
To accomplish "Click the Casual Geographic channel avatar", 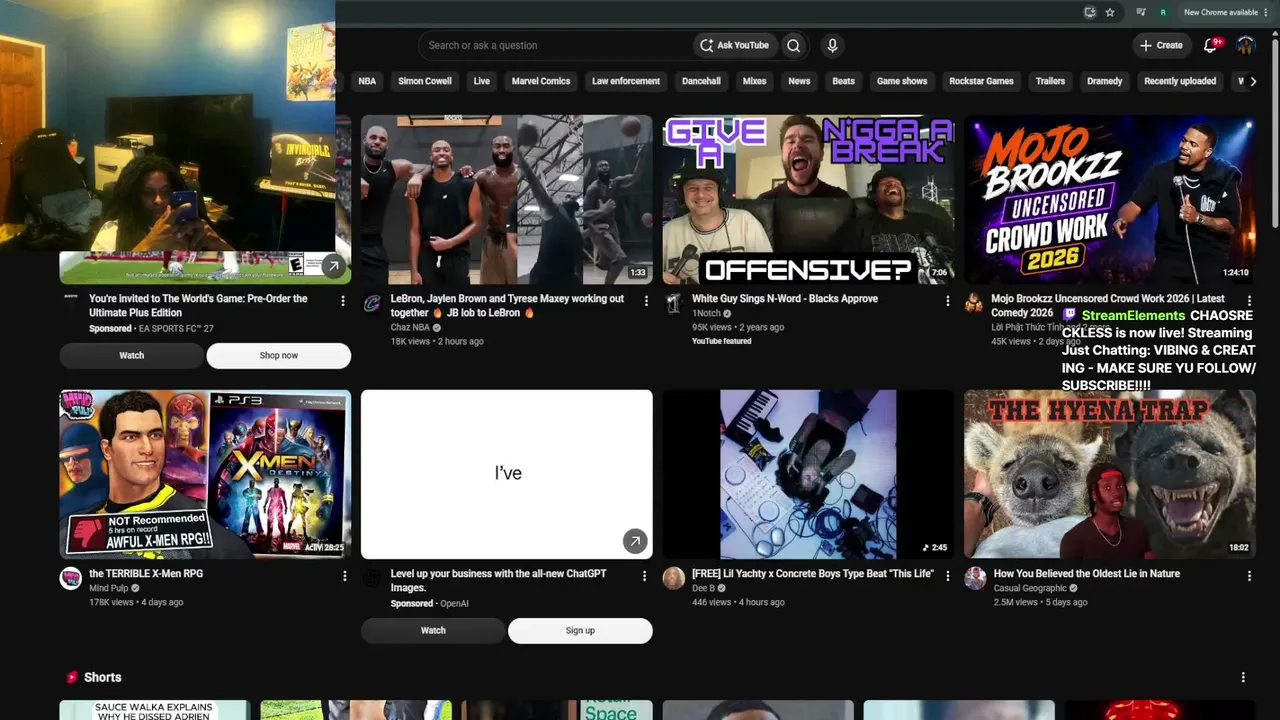I will click(975, 578).
